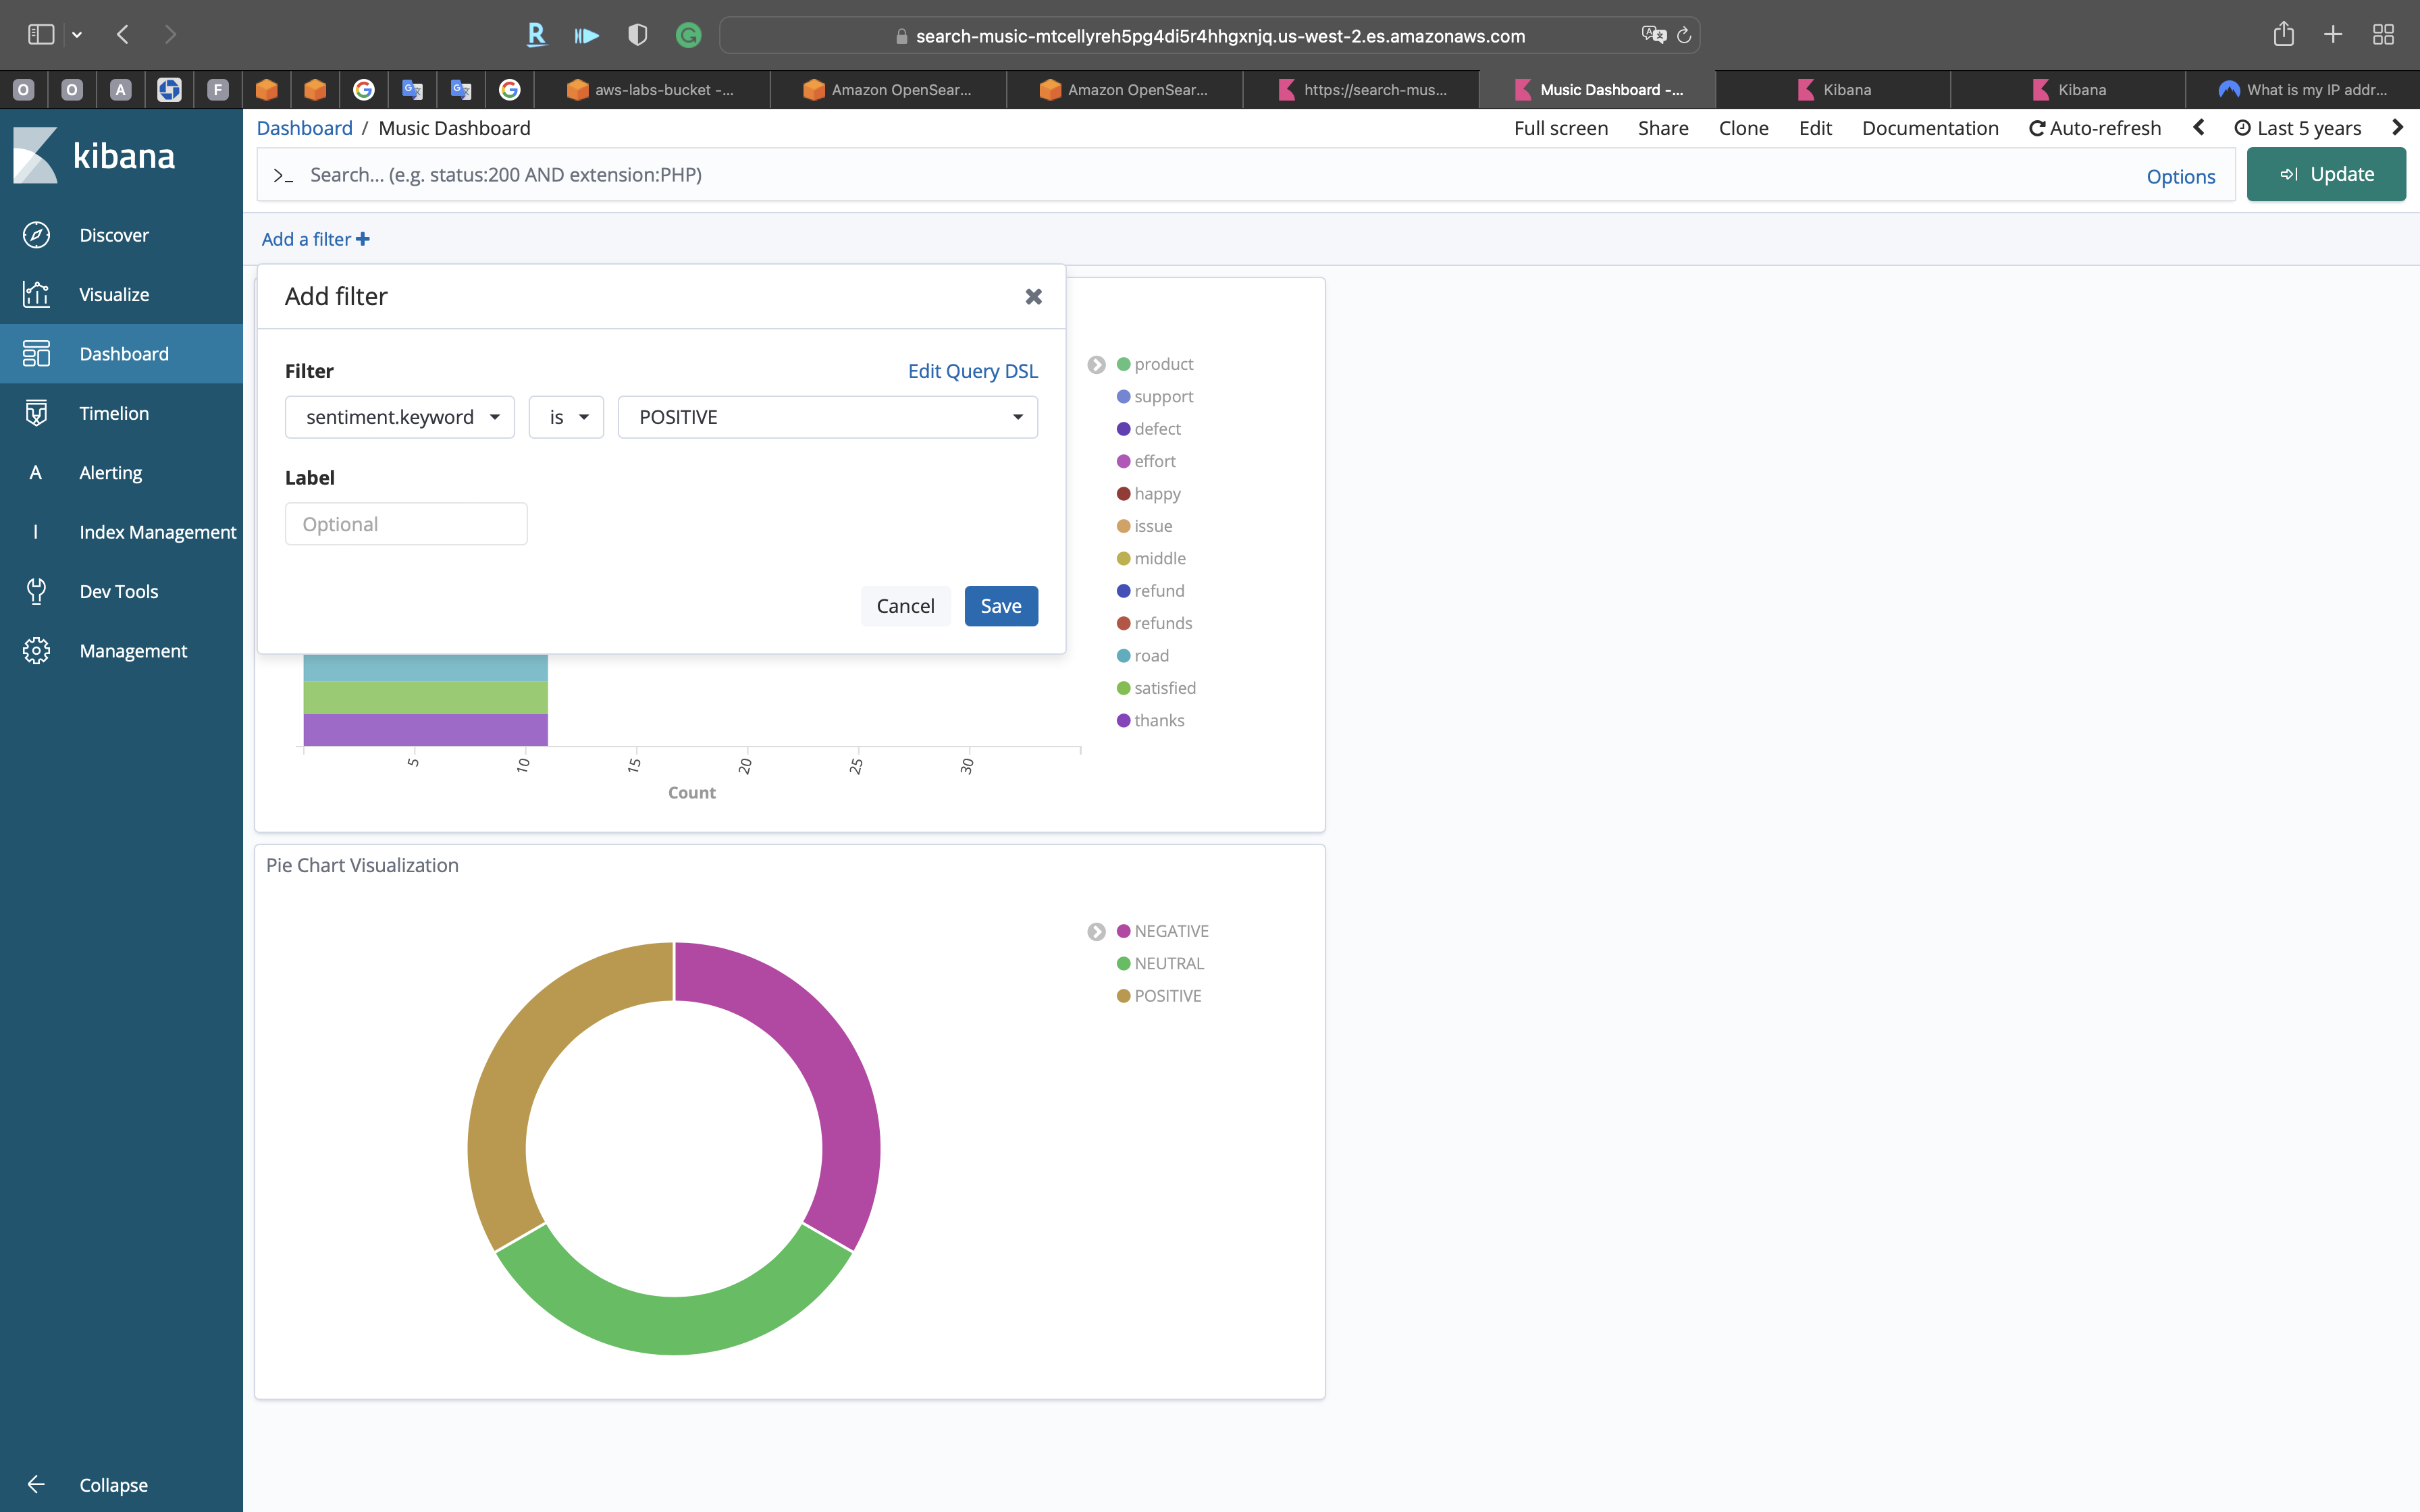
Task: Click the NEGATIVE legend color dot
Action: click(1123, 931)
